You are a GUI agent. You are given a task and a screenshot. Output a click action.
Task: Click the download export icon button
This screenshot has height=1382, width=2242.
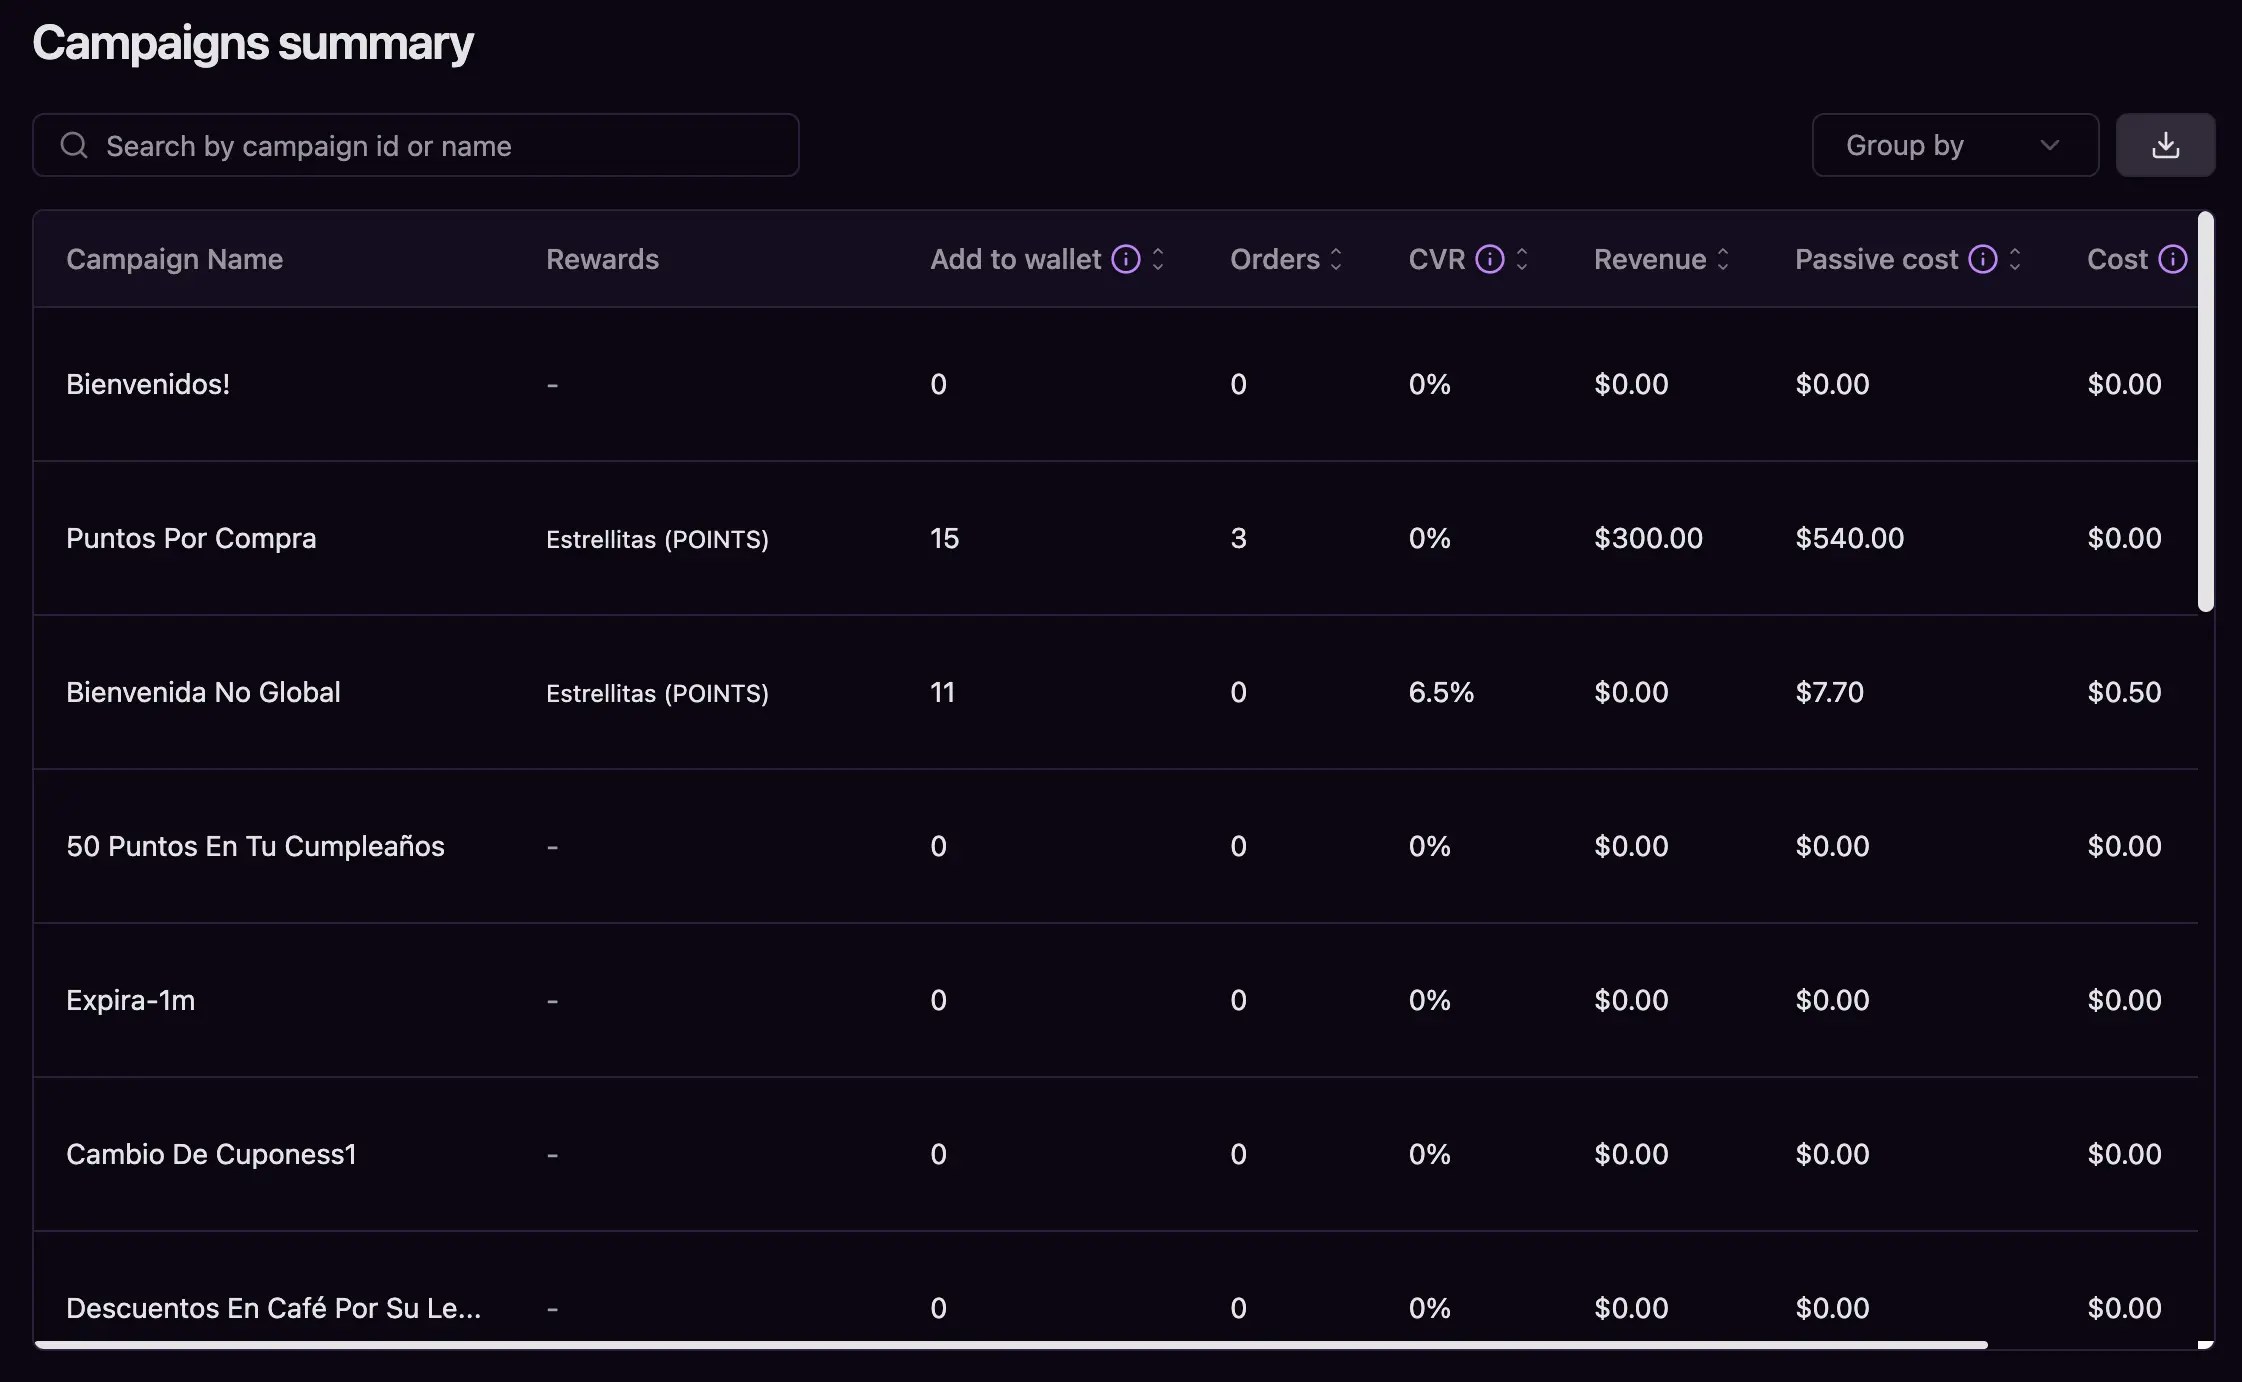pyautogui.click(x=2165, y=145)
